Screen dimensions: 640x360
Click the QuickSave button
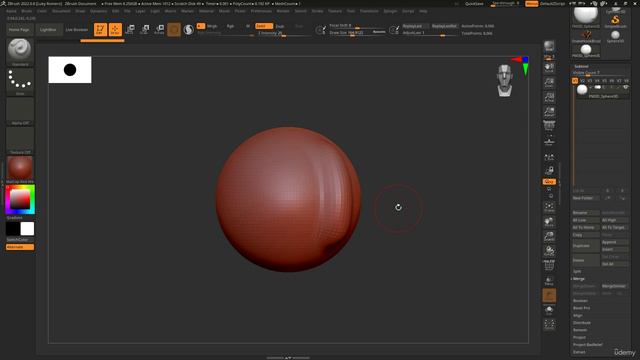pyautogui.click(x=474, y=4)
